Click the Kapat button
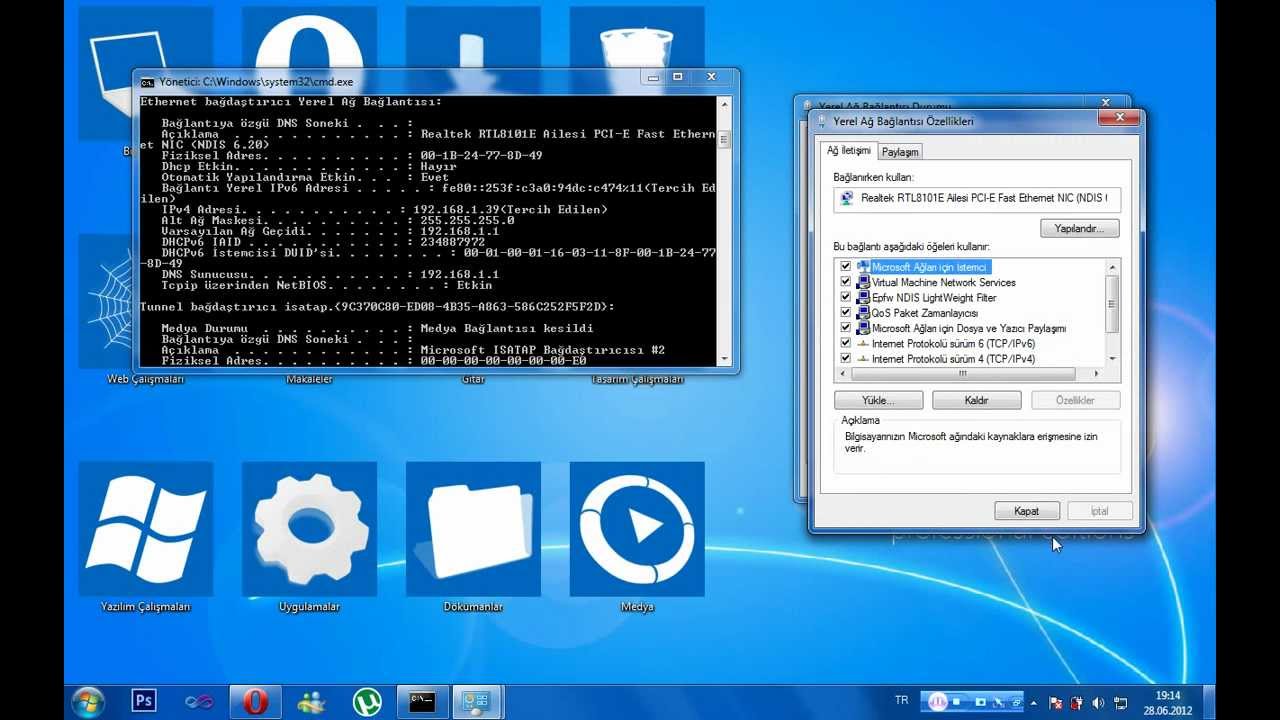This screenshot has height=720, width=1280. (x=1027, y=511)
